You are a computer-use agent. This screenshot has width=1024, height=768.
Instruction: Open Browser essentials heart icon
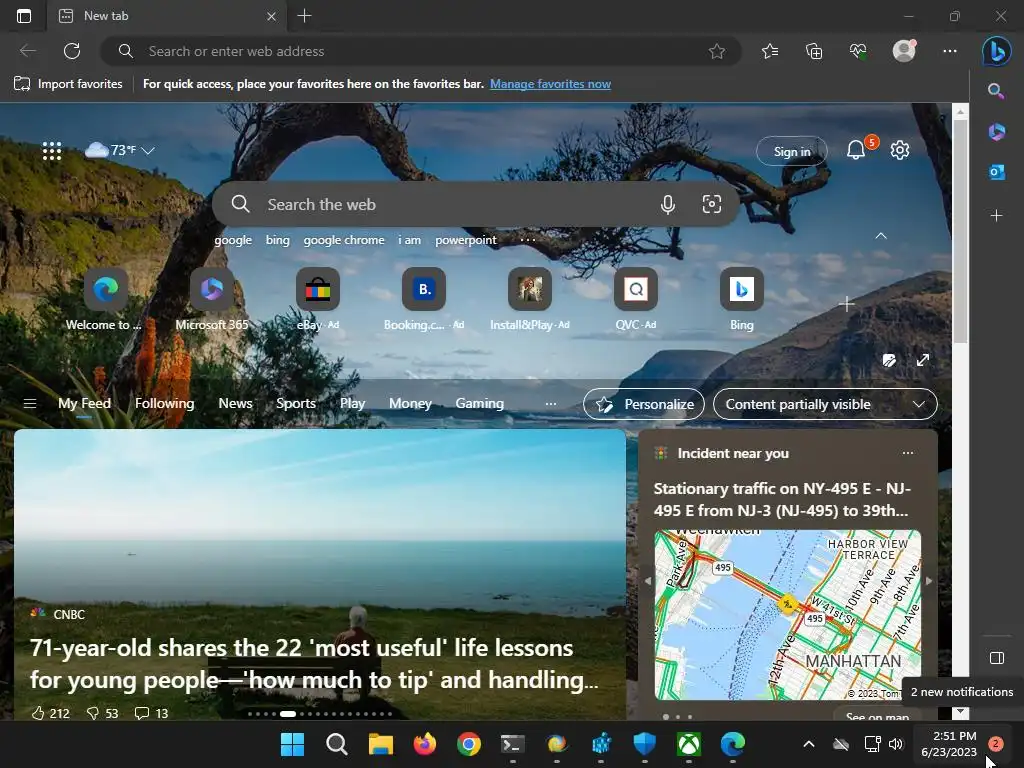[x=858, y=51]
